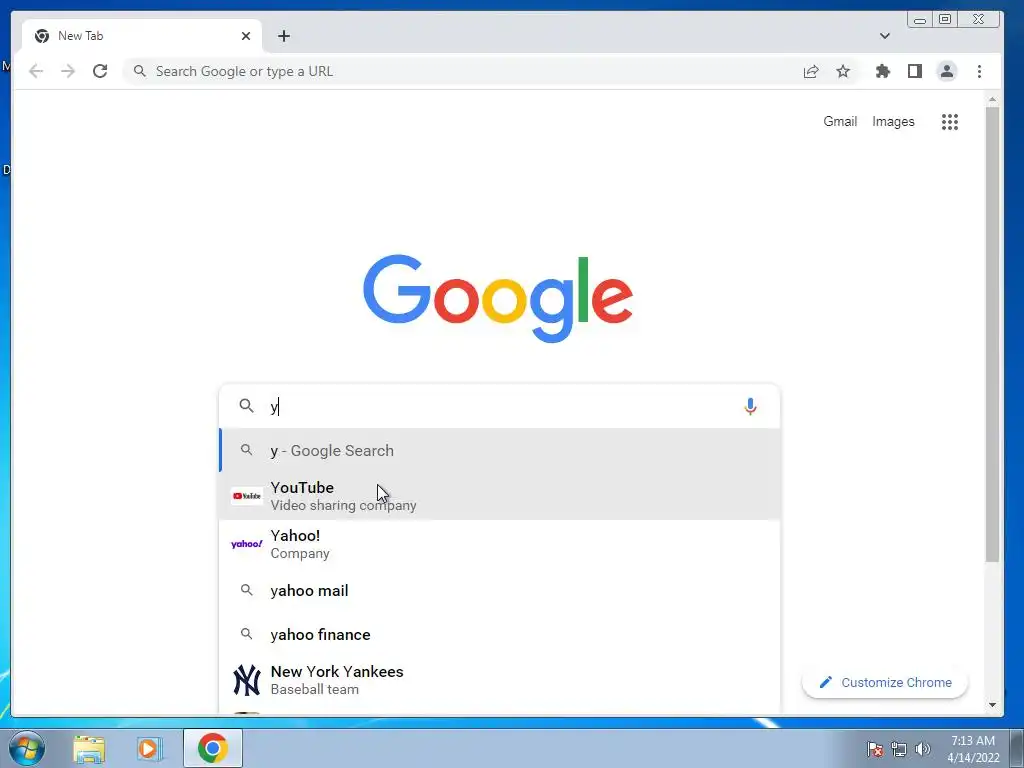Open a new tab with plus button
The width and height of the screenshot is (1024, 768).
283,36
